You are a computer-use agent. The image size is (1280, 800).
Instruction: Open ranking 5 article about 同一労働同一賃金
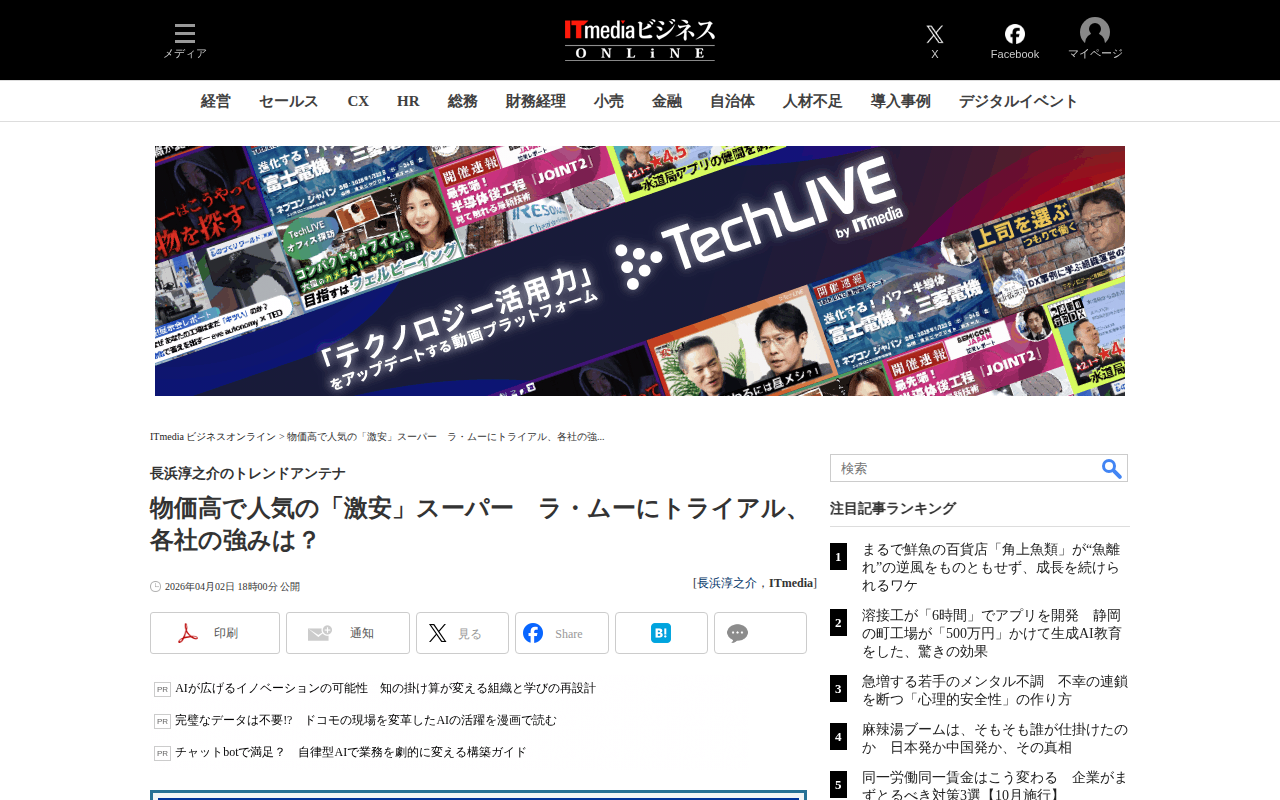pyautogui.click(x=994, y=786)
